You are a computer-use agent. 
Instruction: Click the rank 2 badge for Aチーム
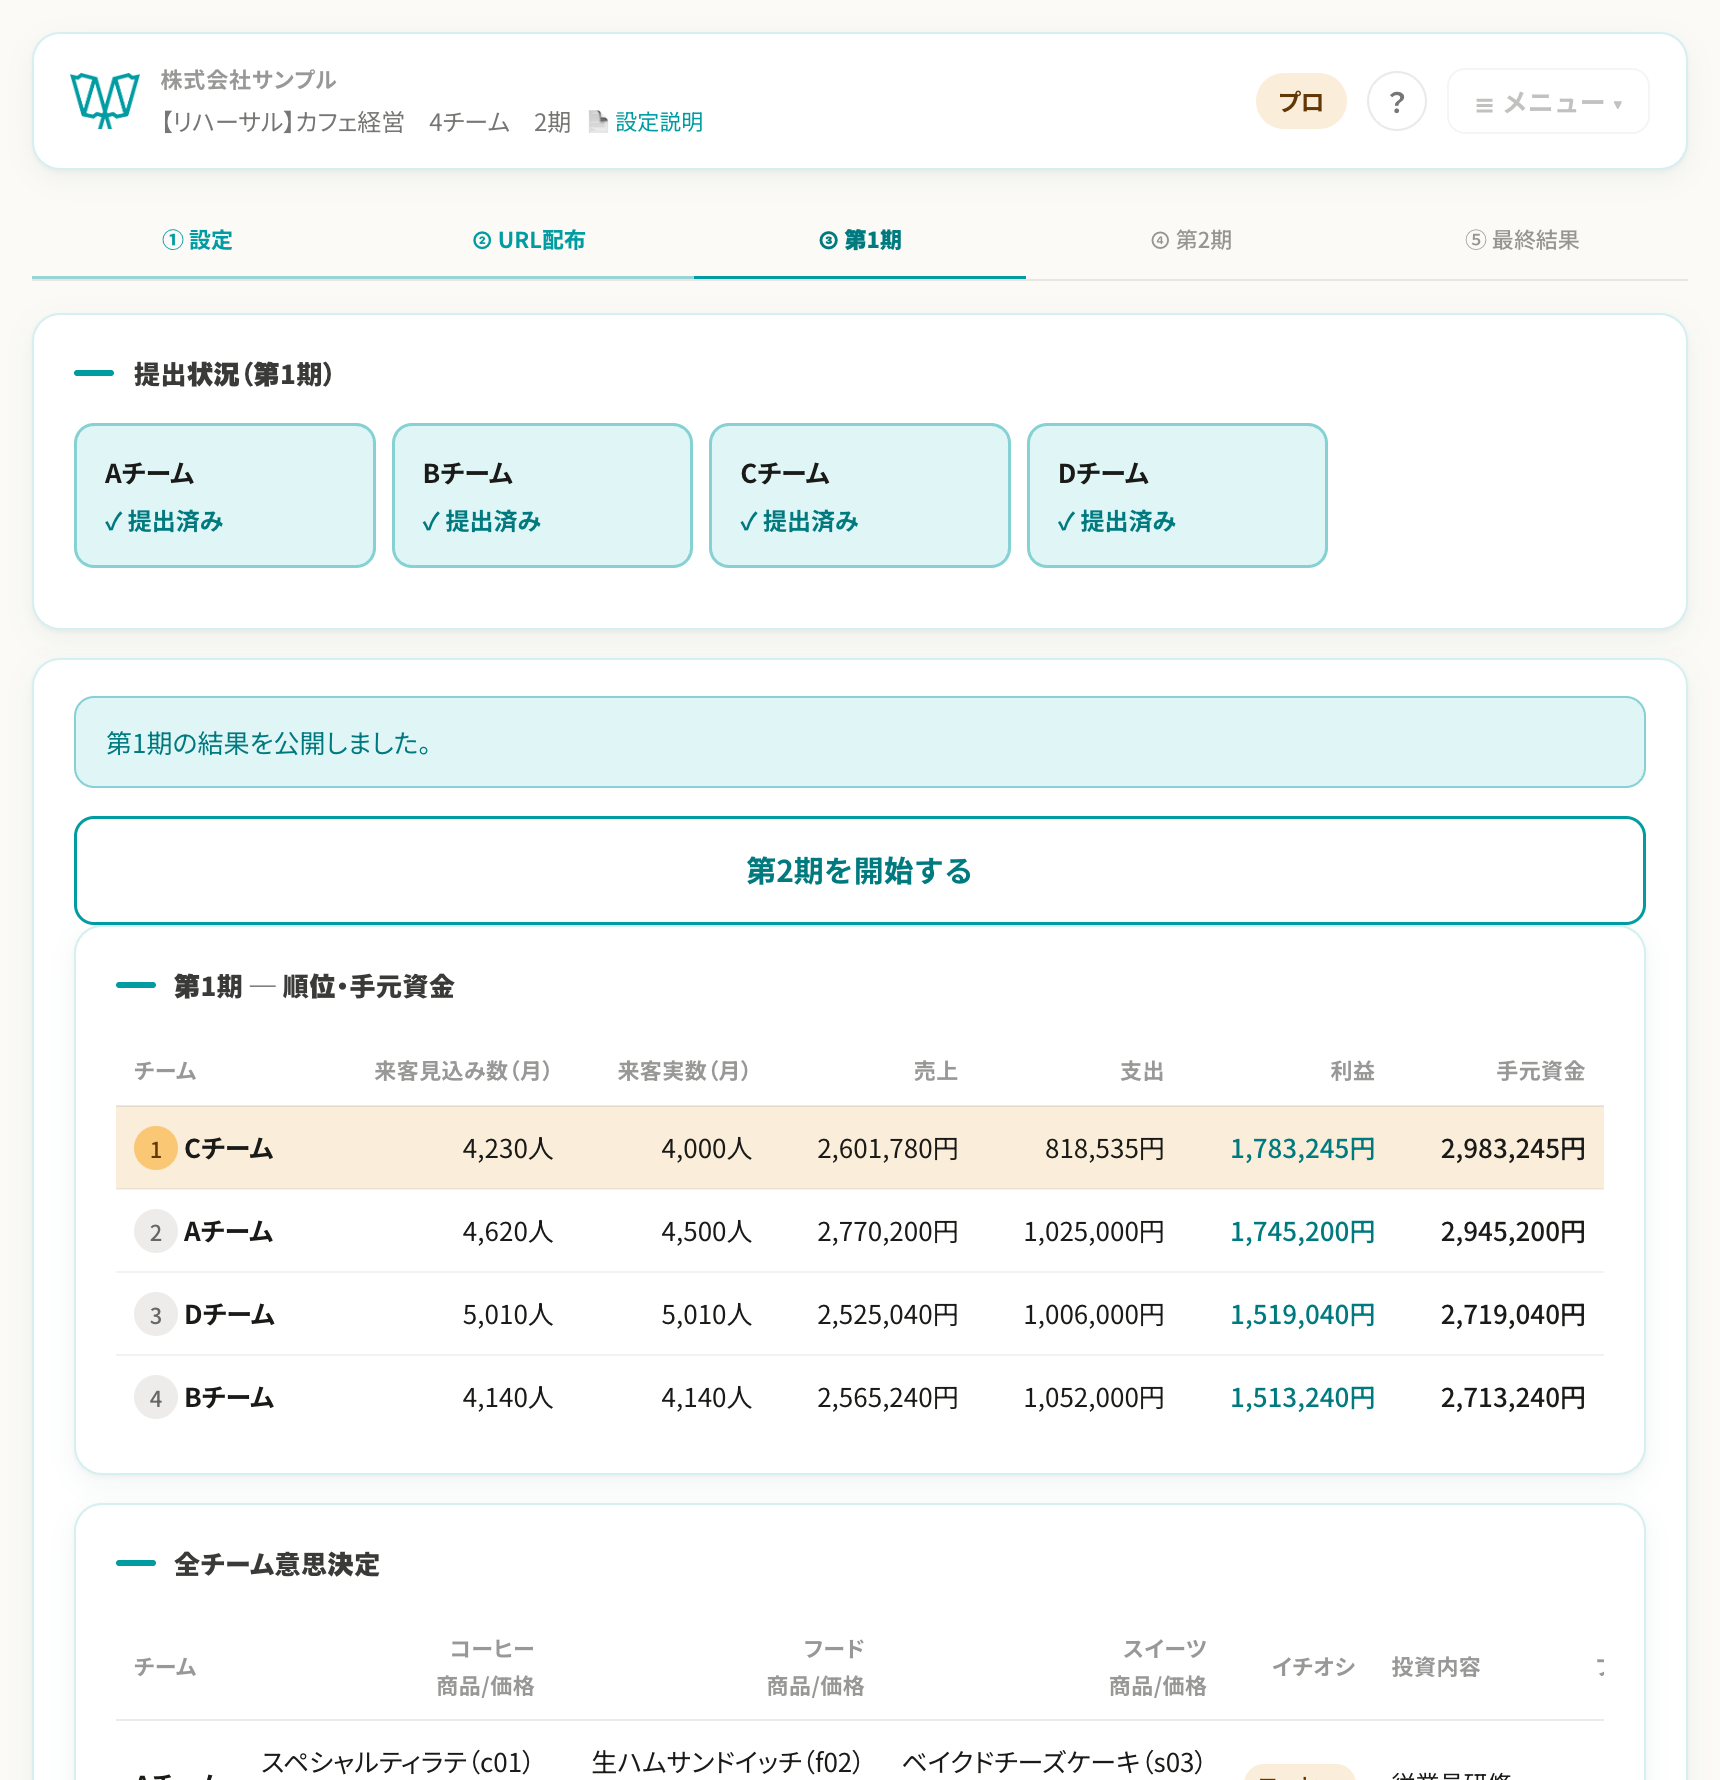[156, 1231]
